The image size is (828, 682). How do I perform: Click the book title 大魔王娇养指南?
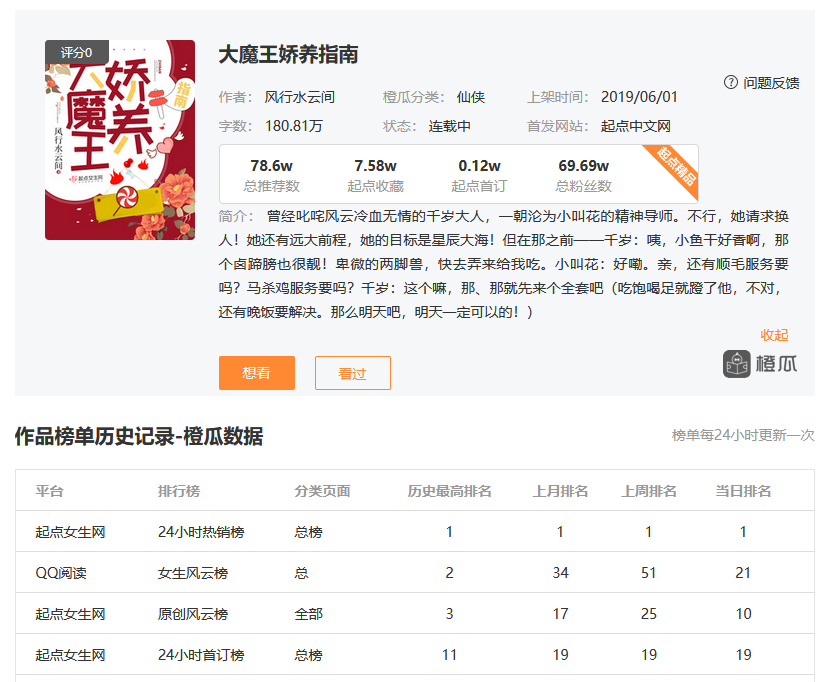point(288,55)
